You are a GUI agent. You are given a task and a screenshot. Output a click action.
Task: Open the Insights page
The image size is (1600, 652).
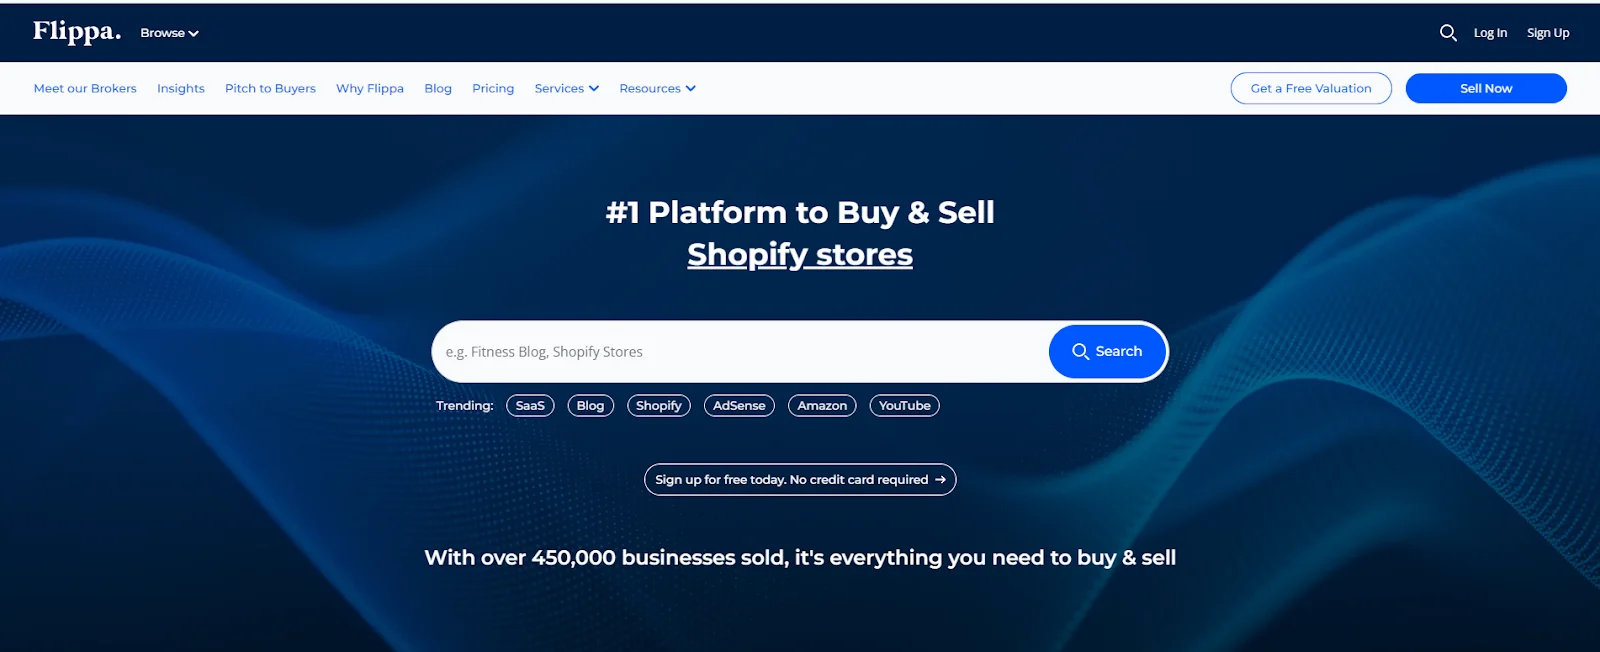(181, 88)
